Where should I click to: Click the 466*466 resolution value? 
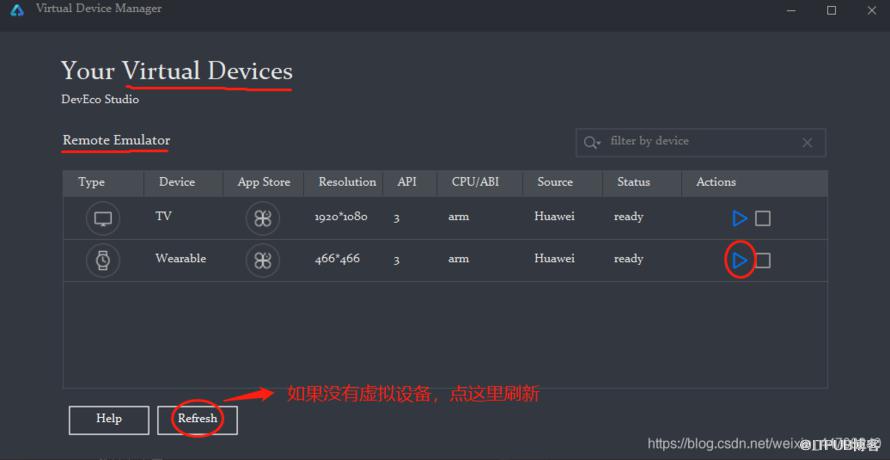point(337,259)
